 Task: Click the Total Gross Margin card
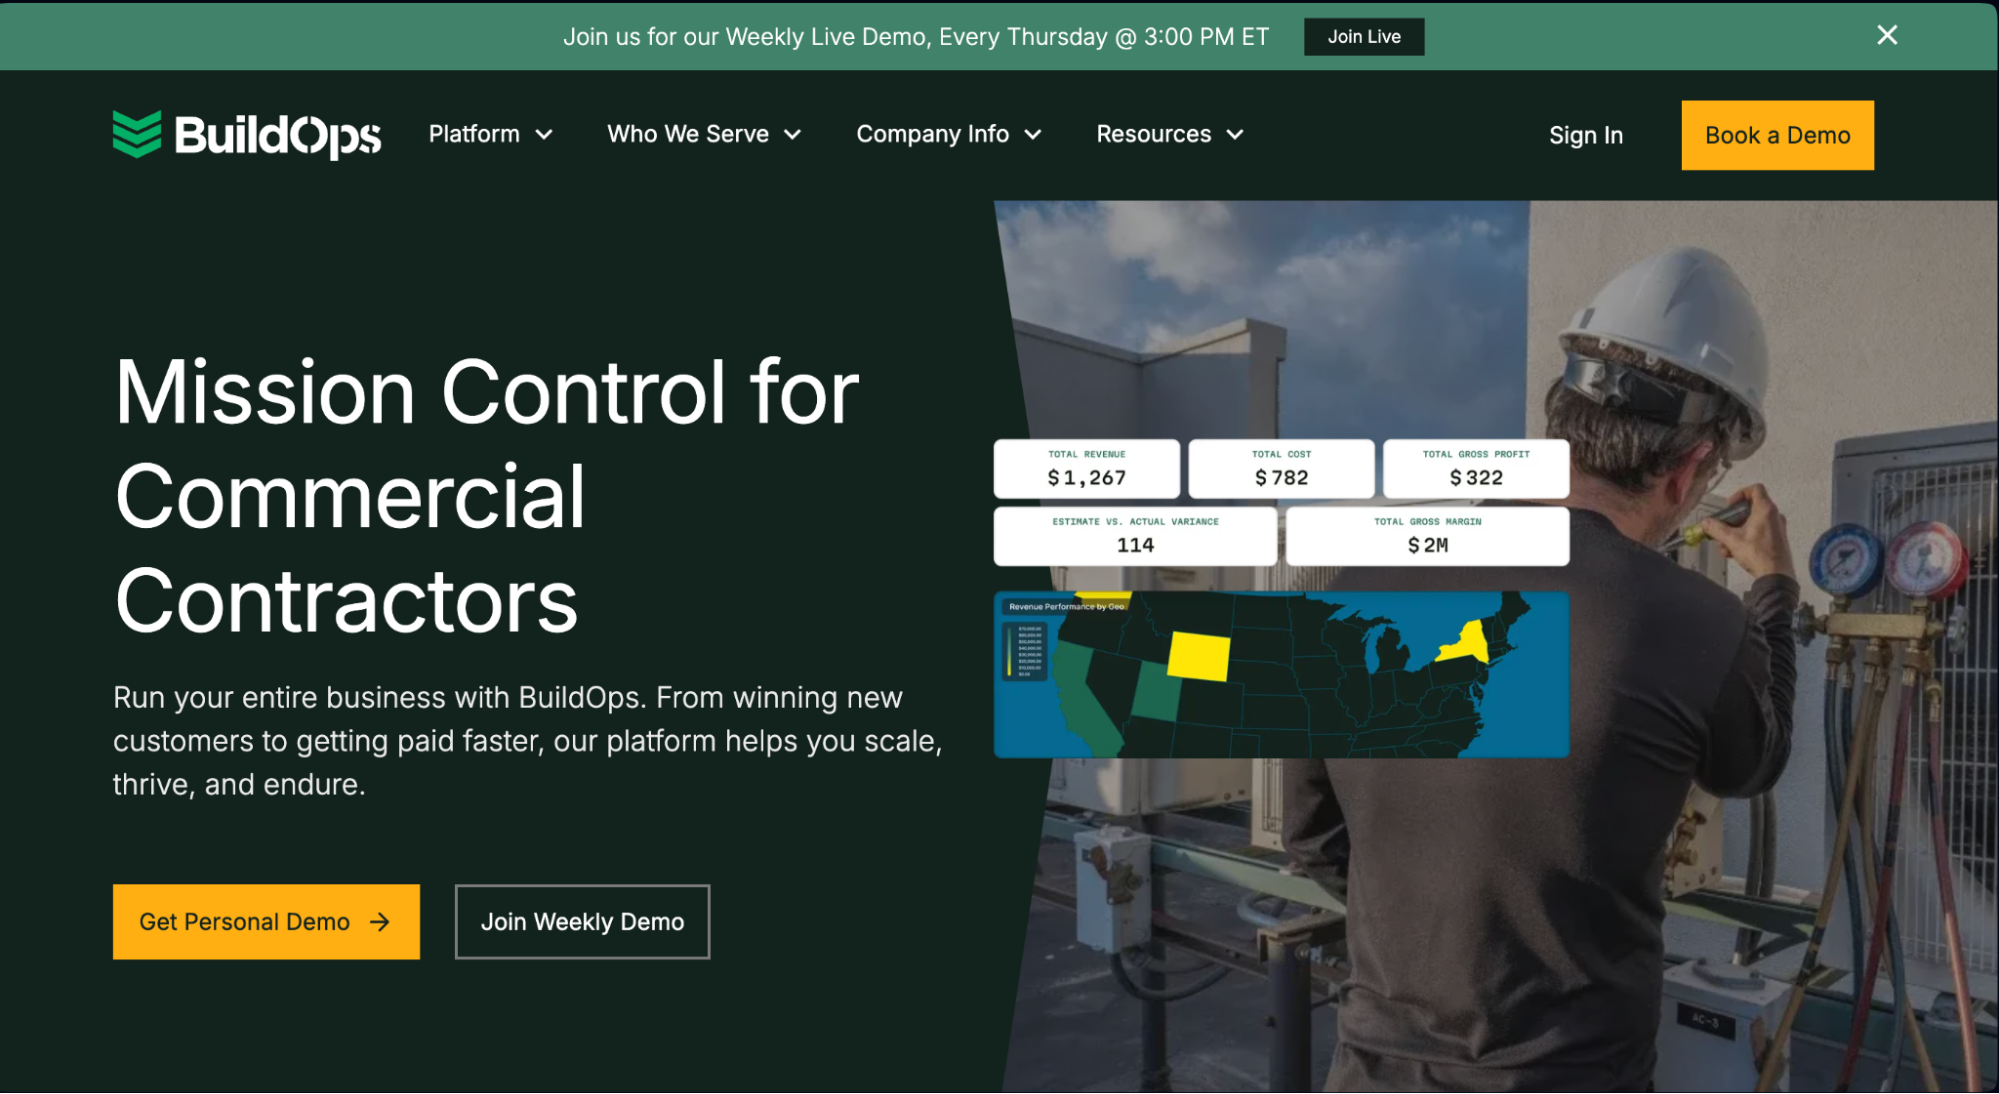(1428, 536)
